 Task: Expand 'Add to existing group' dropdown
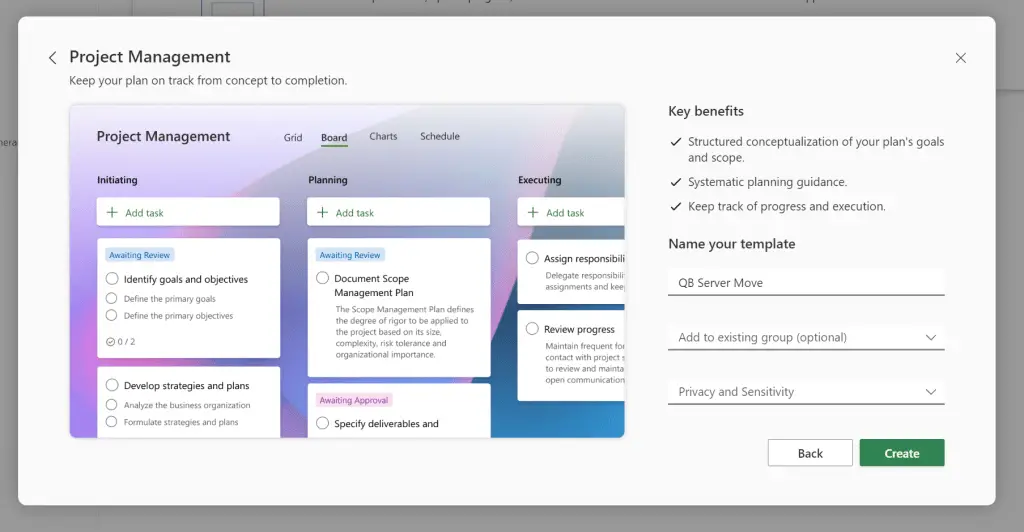click(930, 338)
